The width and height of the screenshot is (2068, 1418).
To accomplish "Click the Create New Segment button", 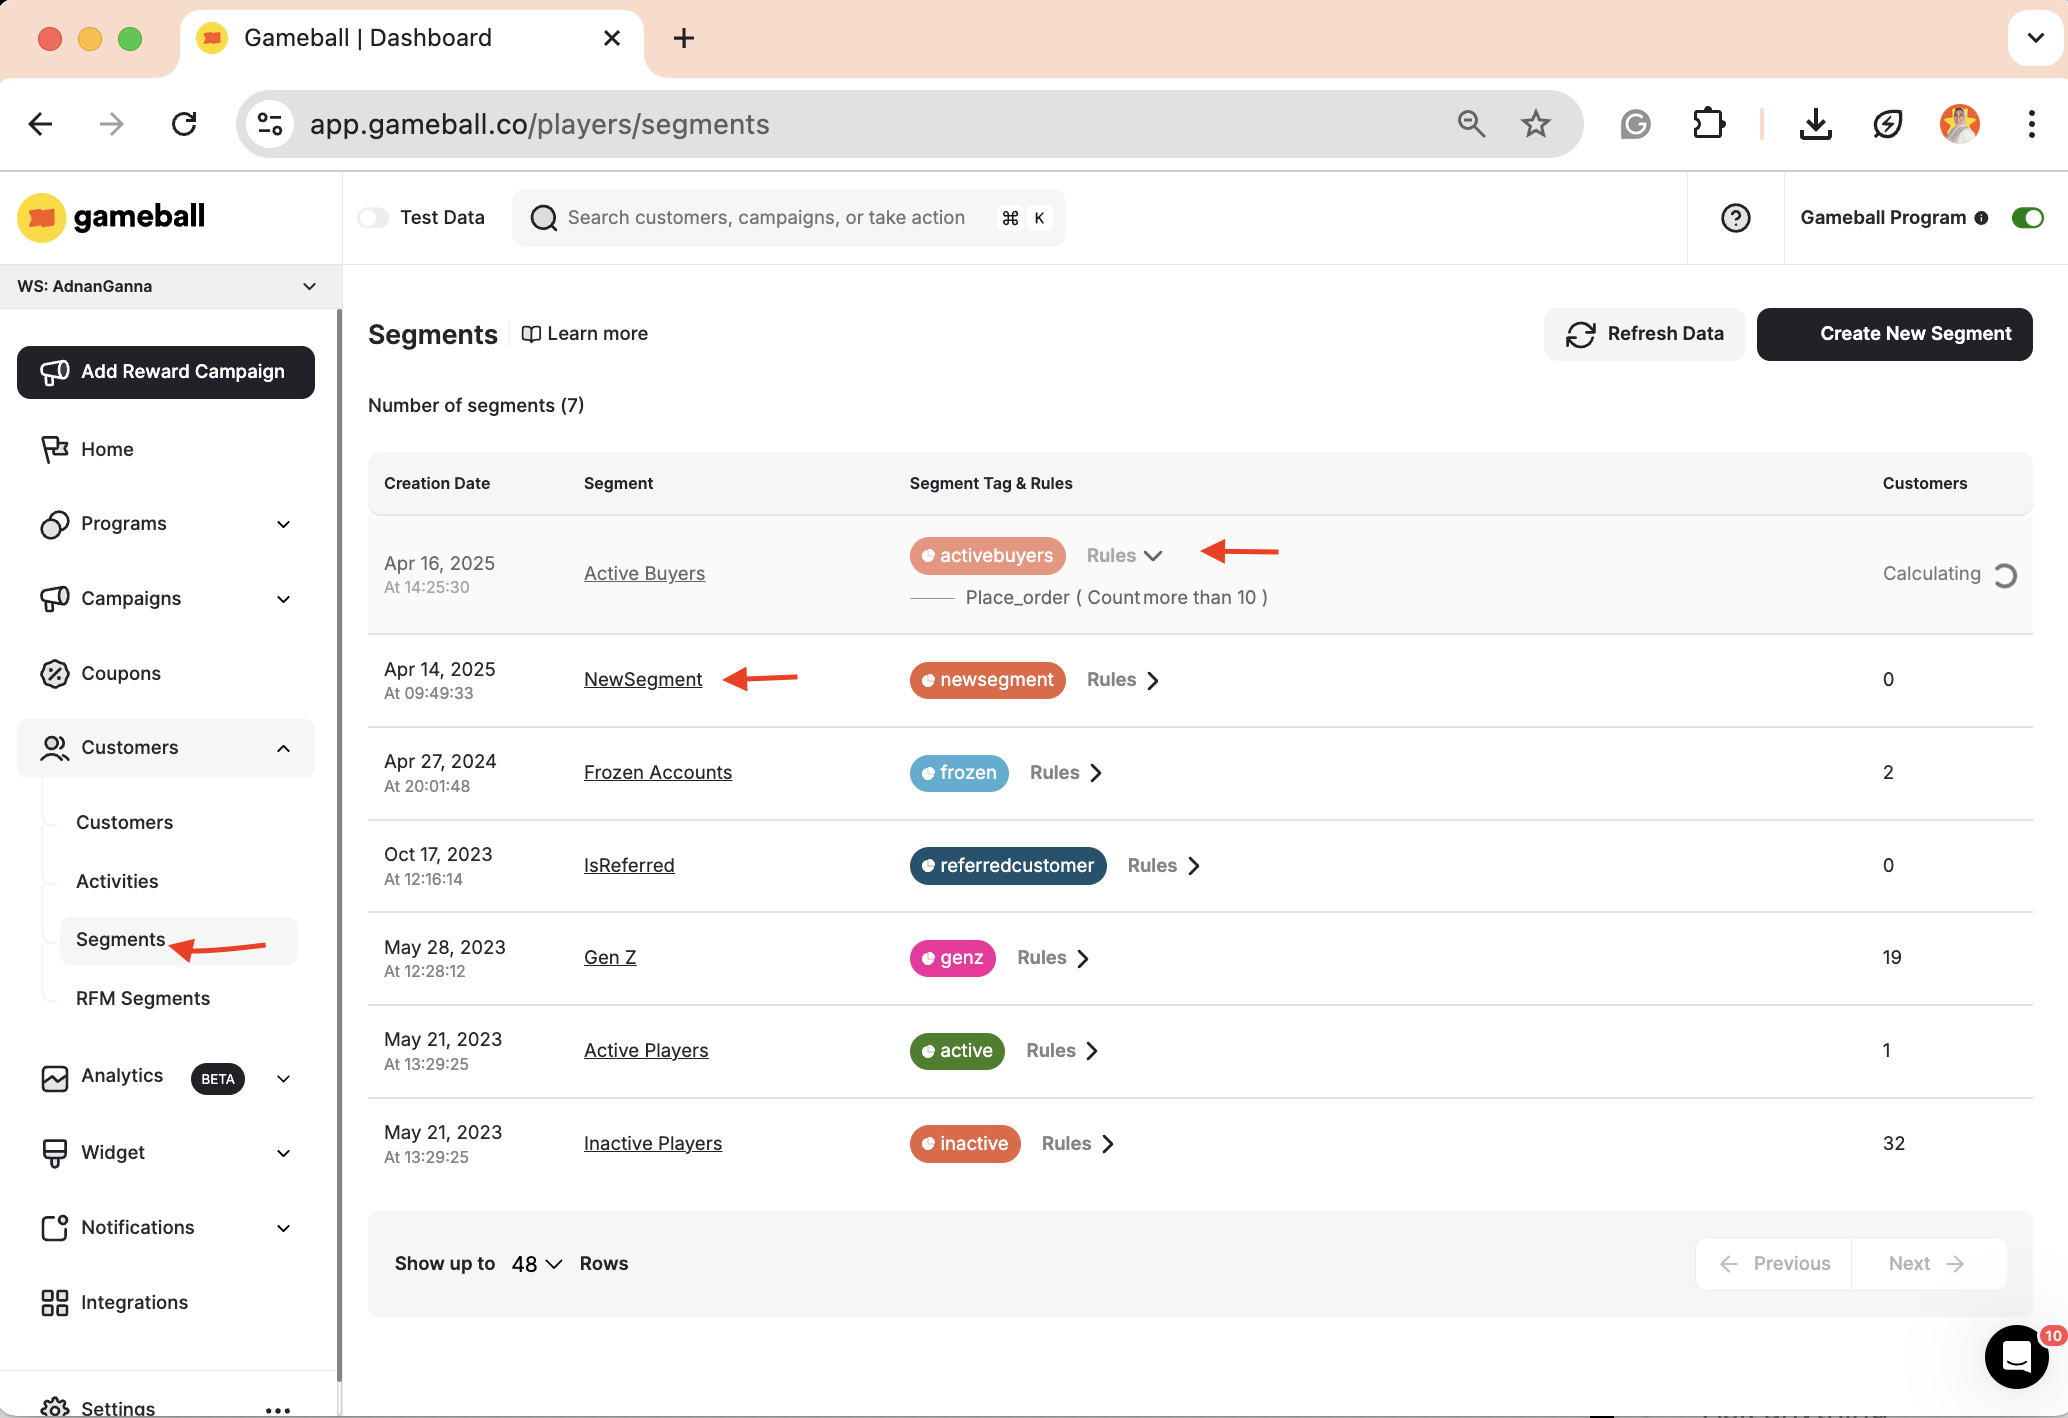I will [x=1894, y=334].
